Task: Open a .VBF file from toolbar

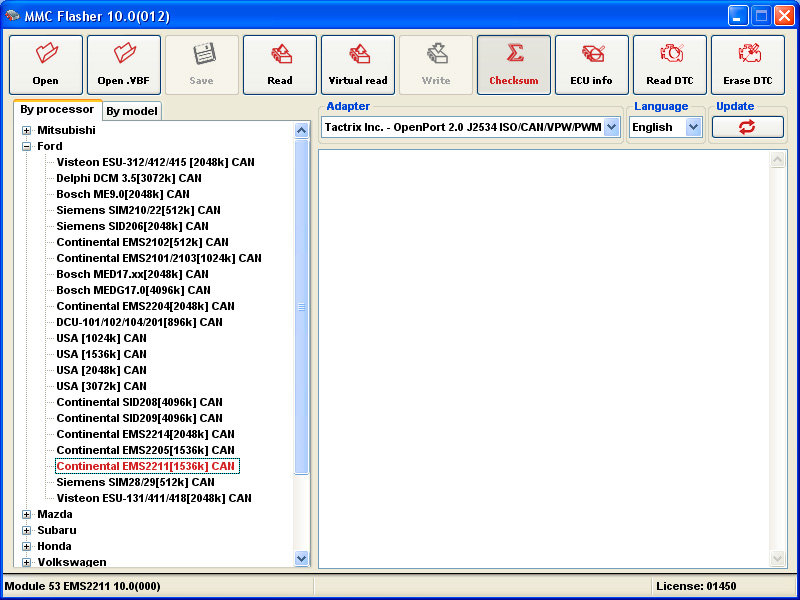Action: click(x=124, y=65)
